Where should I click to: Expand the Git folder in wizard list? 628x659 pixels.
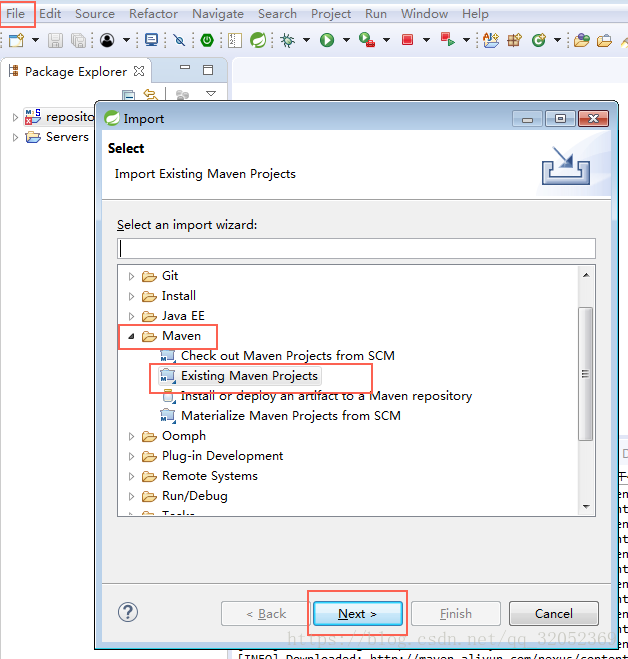tap(131, 276)
